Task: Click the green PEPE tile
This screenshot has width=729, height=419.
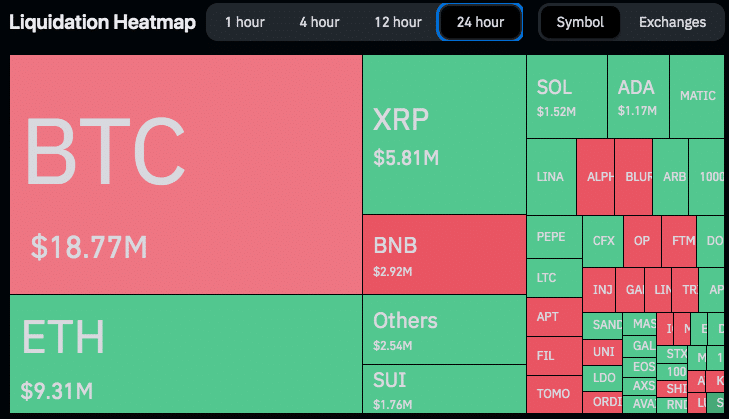Action: (x=553, y=238)
